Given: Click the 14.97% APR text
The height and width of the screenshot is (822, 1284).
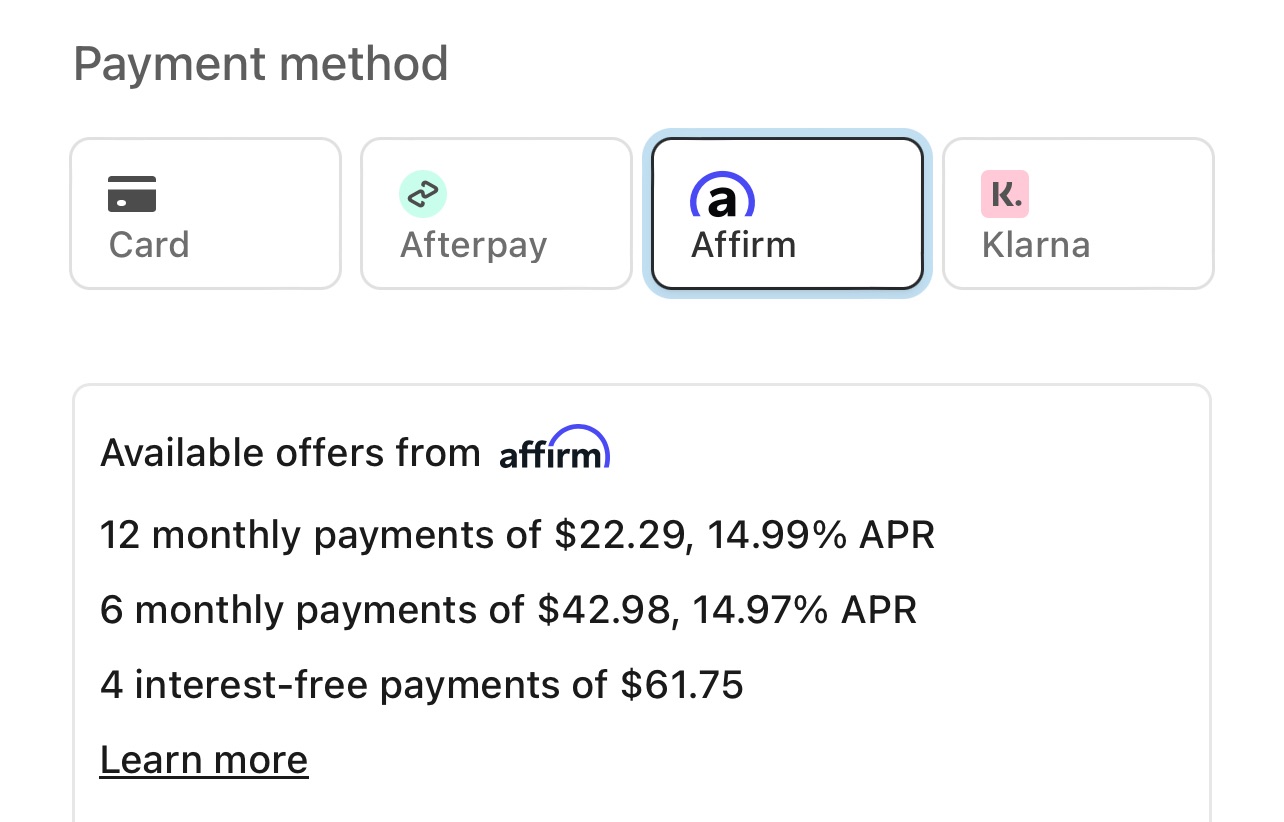Looking at the screenshot, I should (x=803, y=609).
